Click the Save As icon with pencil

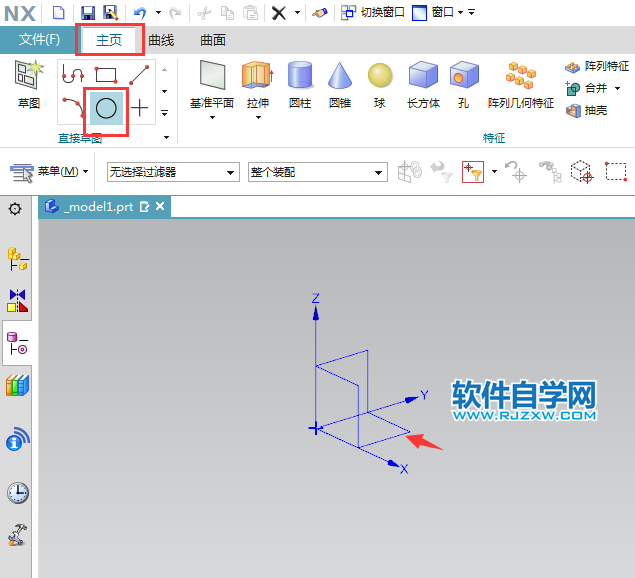(x=110, y=13)
